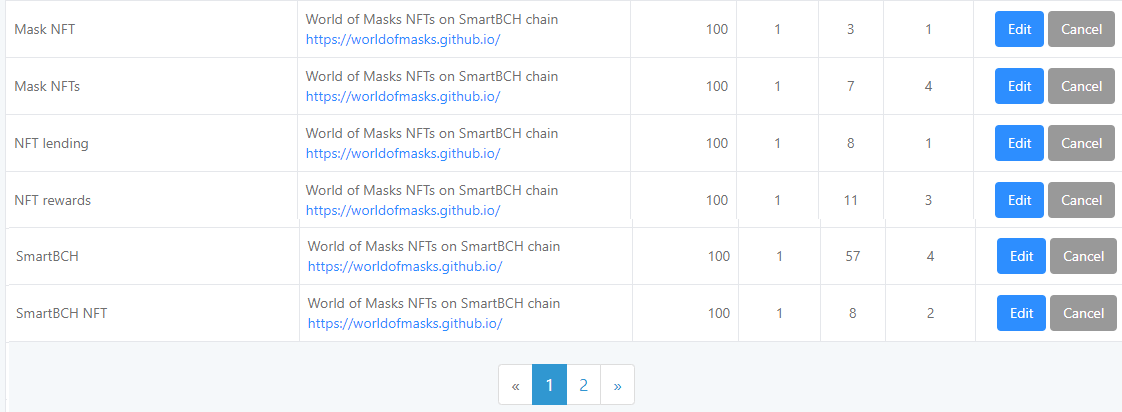This screenshot has height=412, width=1122.
Task: Open worldofmasks link in SmartBCH row
Action: click(x=405, y=266)
